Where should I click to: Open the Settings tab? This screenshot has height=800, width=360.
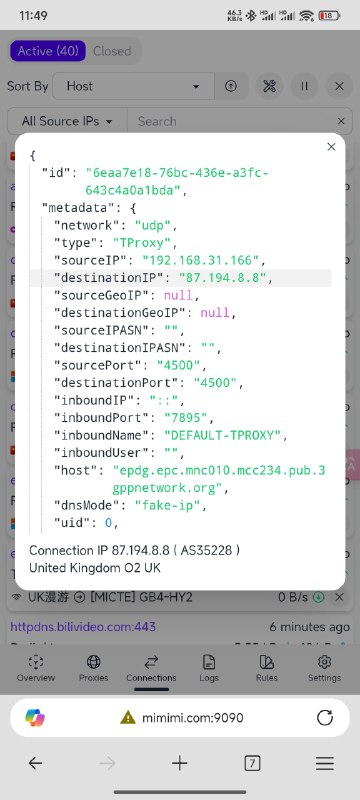(x=324, y=668)
